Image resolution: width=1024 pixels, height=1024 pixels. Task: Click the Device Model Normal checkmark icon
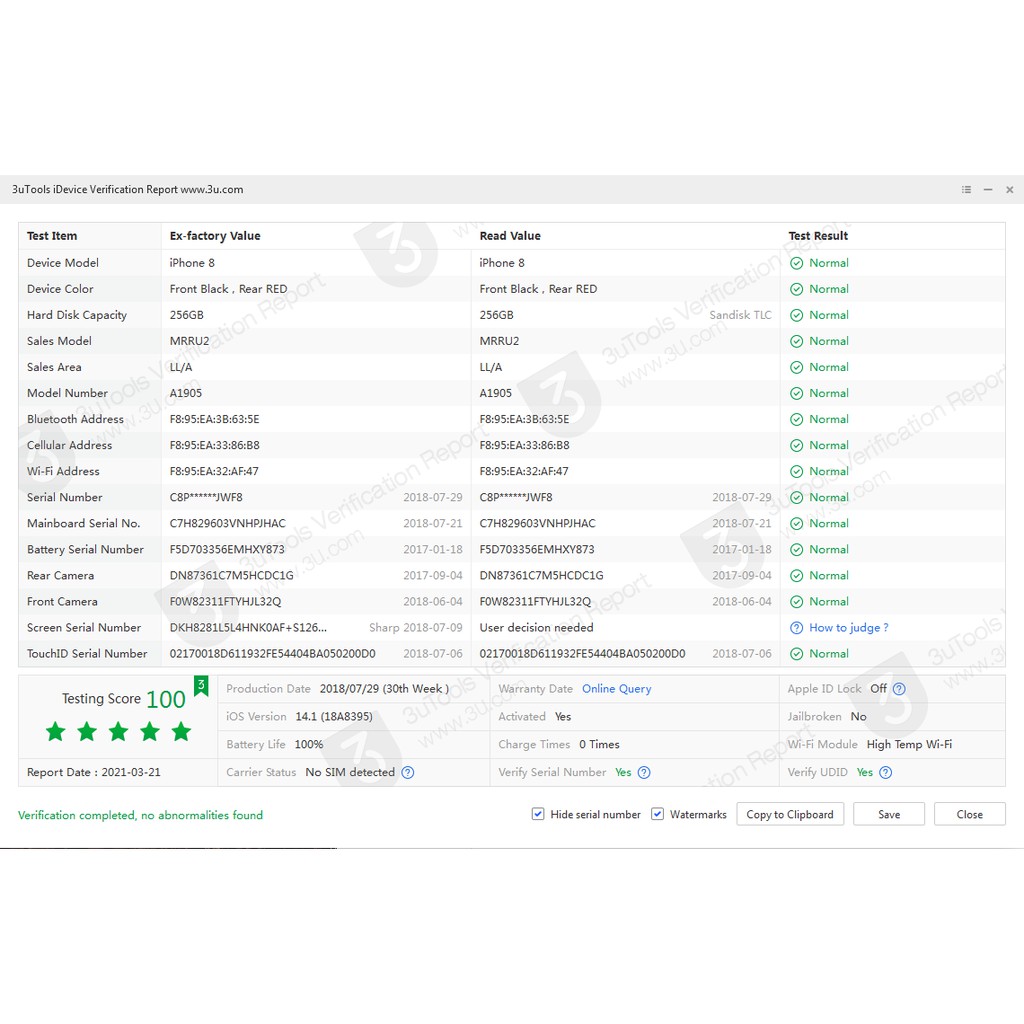point(797,263)
